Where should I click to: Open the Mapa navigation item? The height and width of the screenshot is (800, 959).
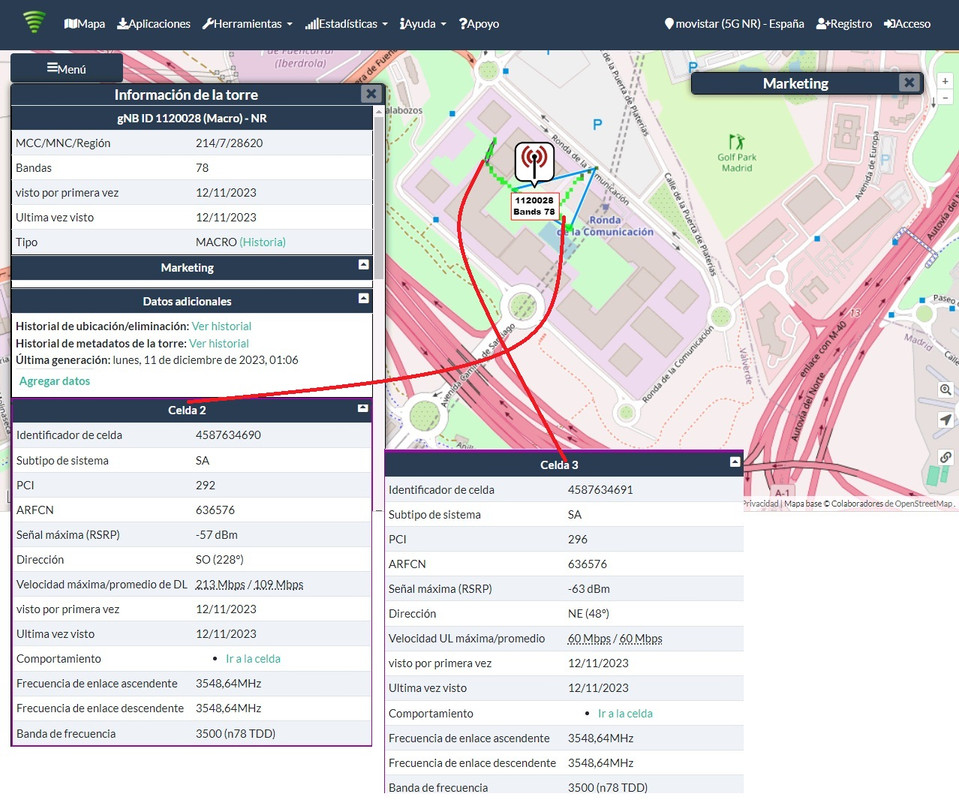pyautogui.click(x=84, y=24)
